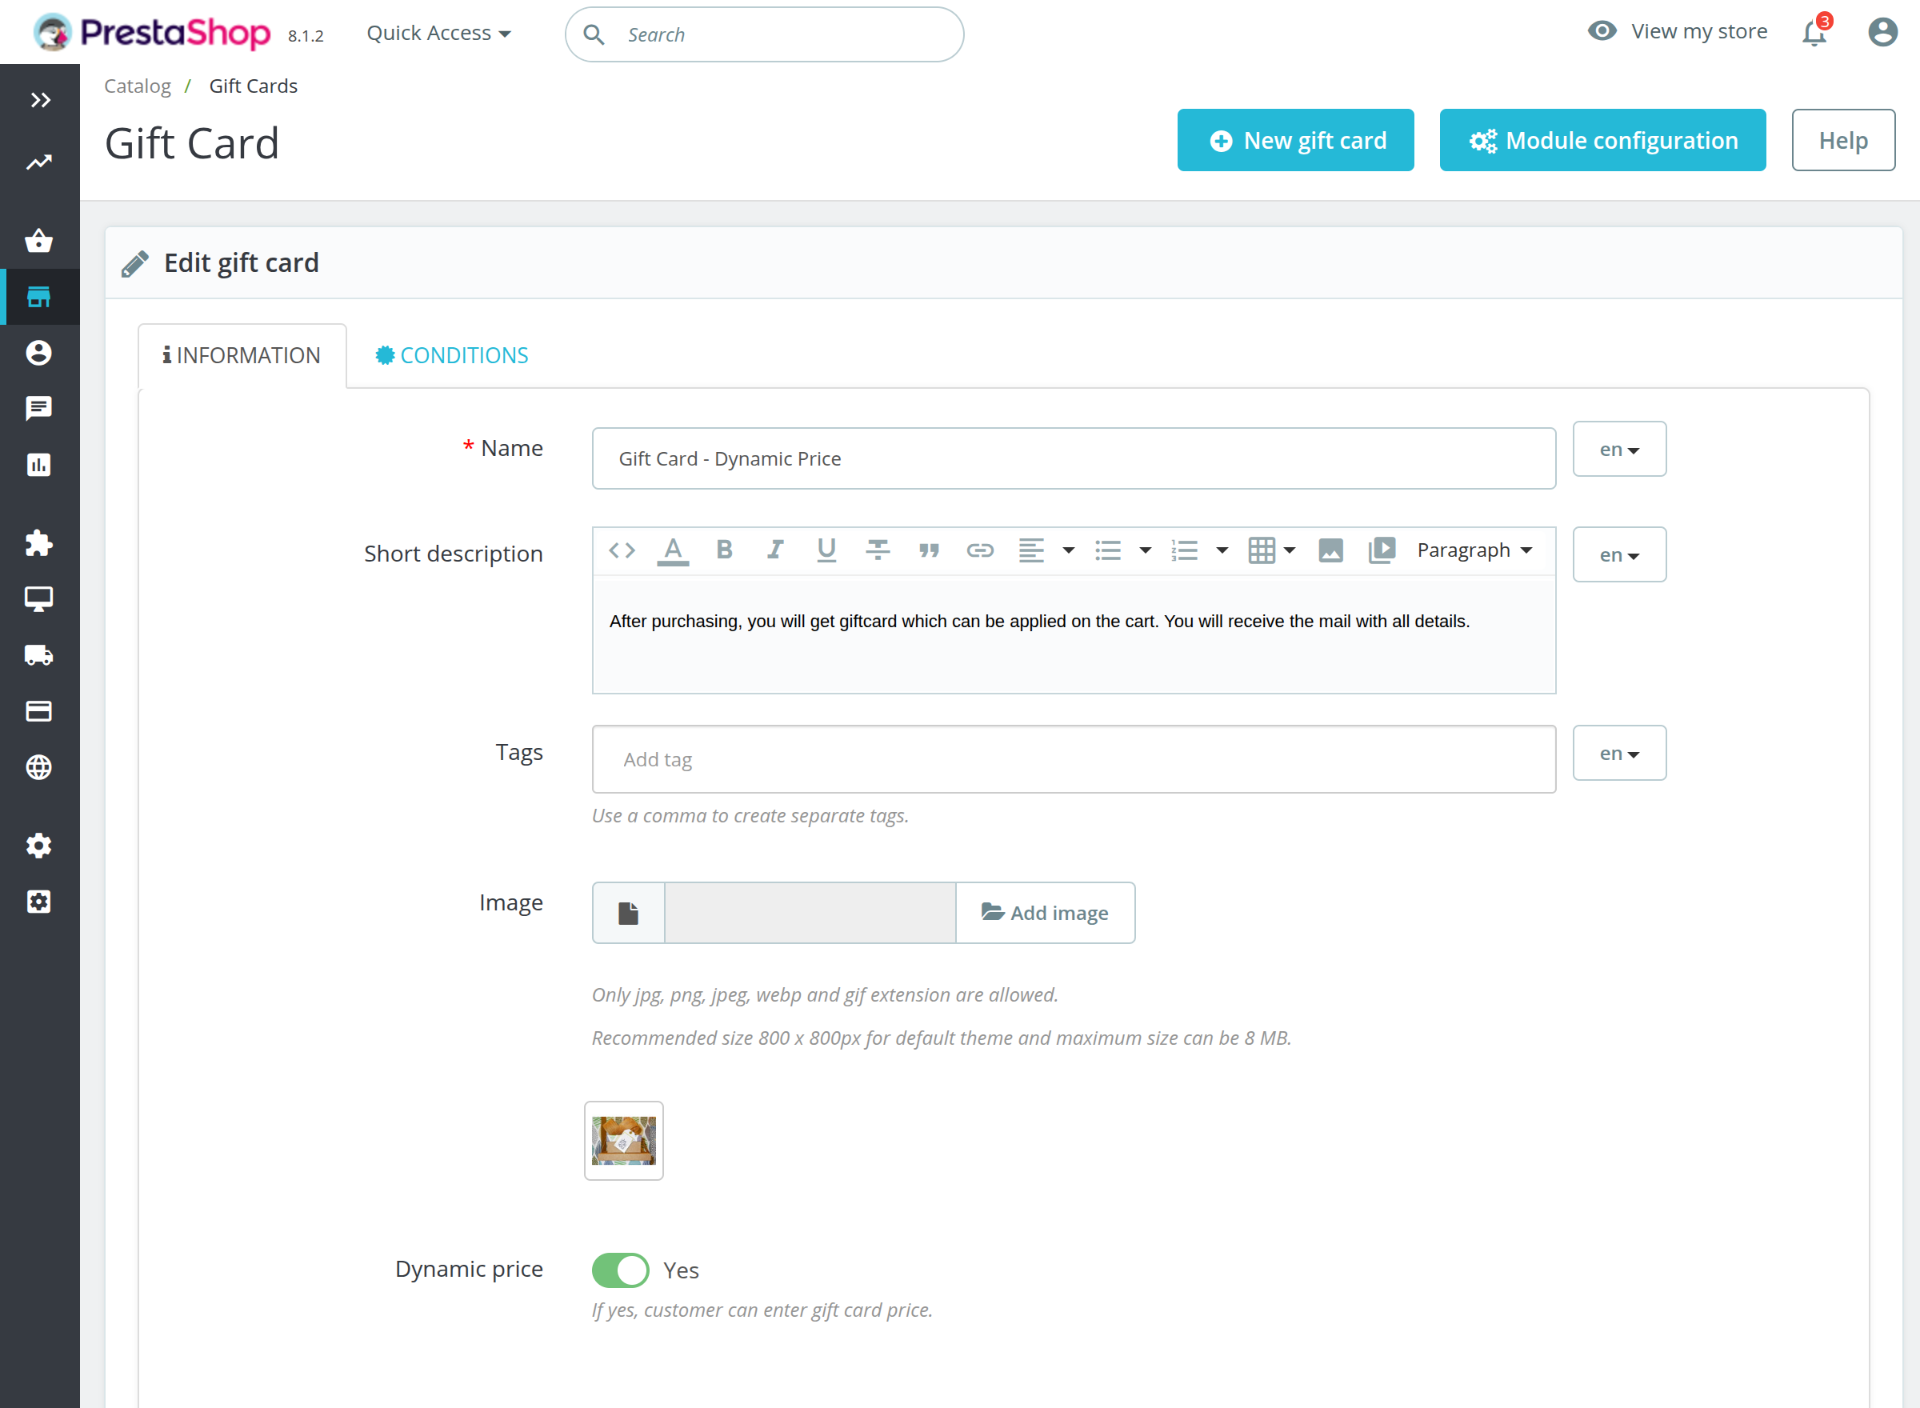Disable the Dynamic price switch
The height and width of the screenshot is (1408, 1920).
pyautogui.click(x=620, y=1270)
